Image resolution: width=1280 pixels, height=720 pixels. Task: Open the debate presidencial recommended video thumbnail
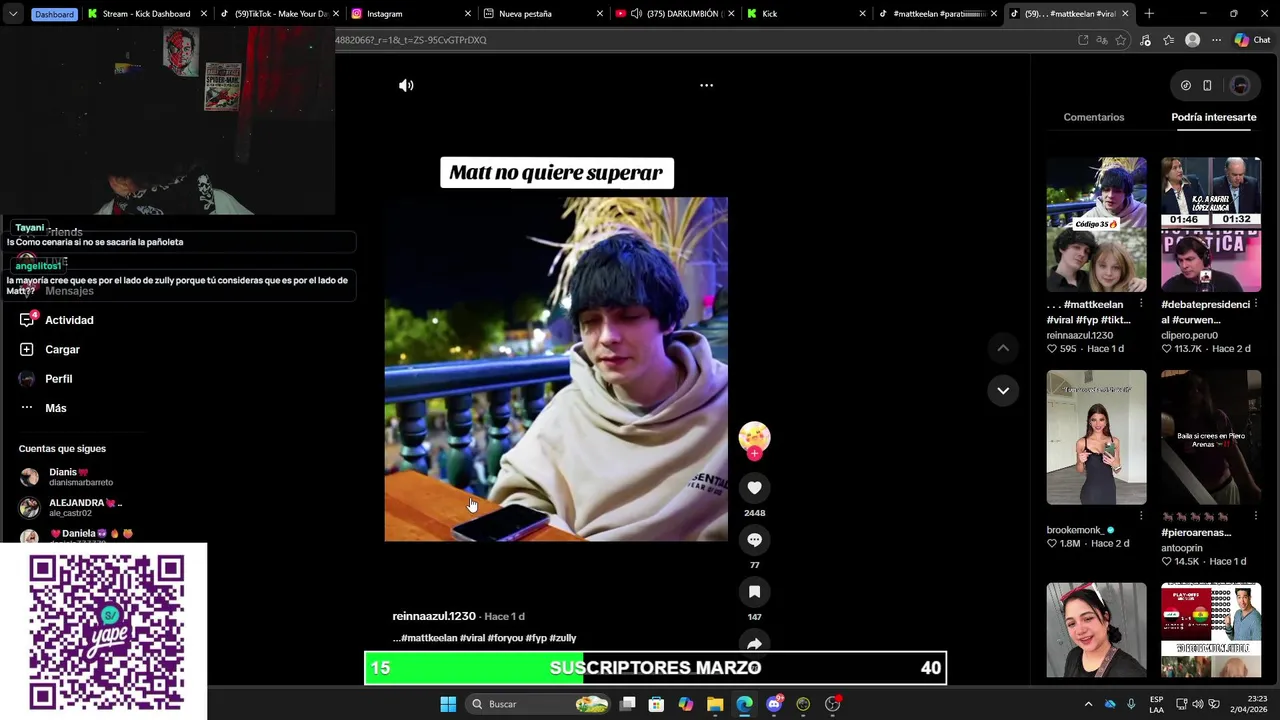coord(1211,224)
